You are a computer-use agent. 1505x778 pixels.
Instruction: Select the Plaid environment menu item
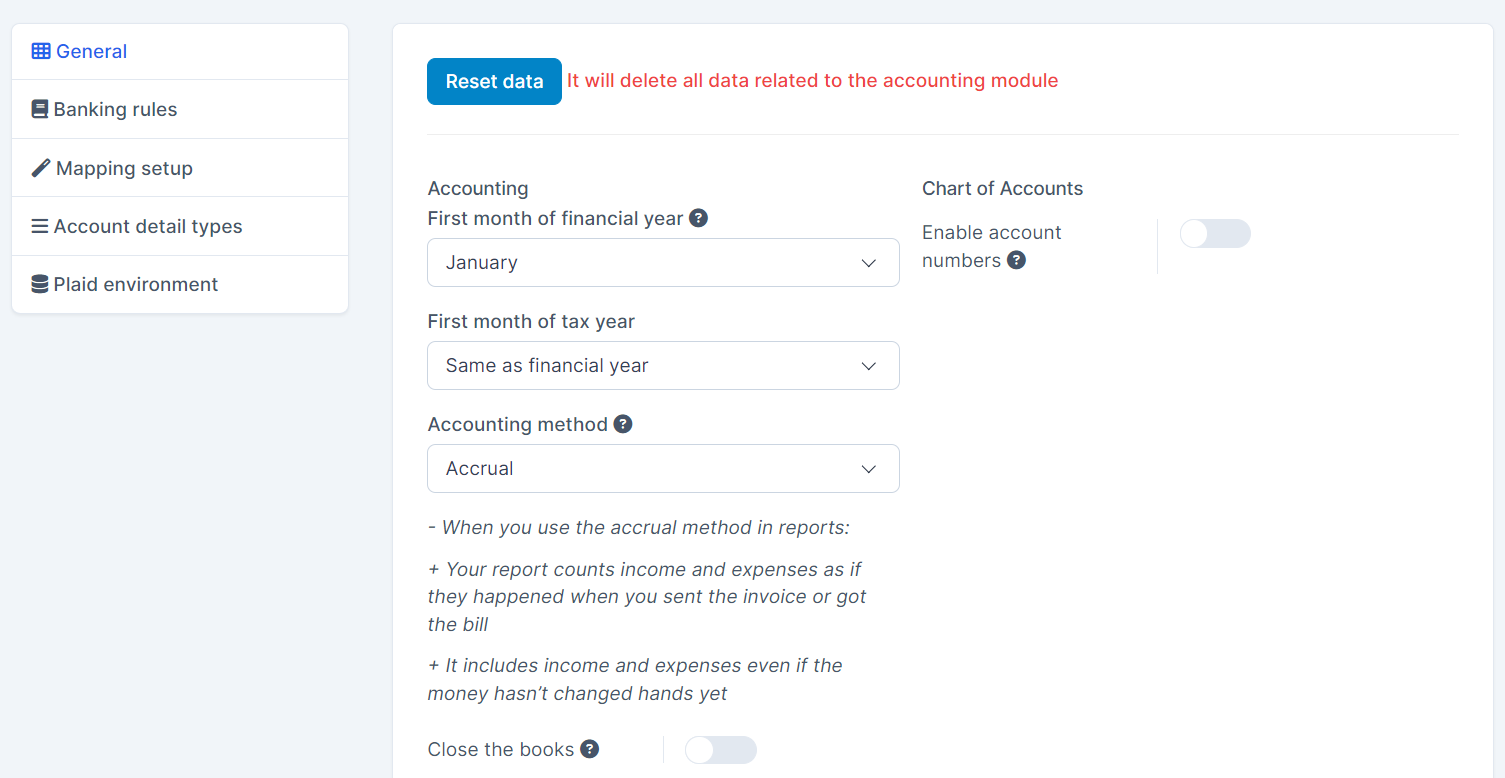[136, 285]
